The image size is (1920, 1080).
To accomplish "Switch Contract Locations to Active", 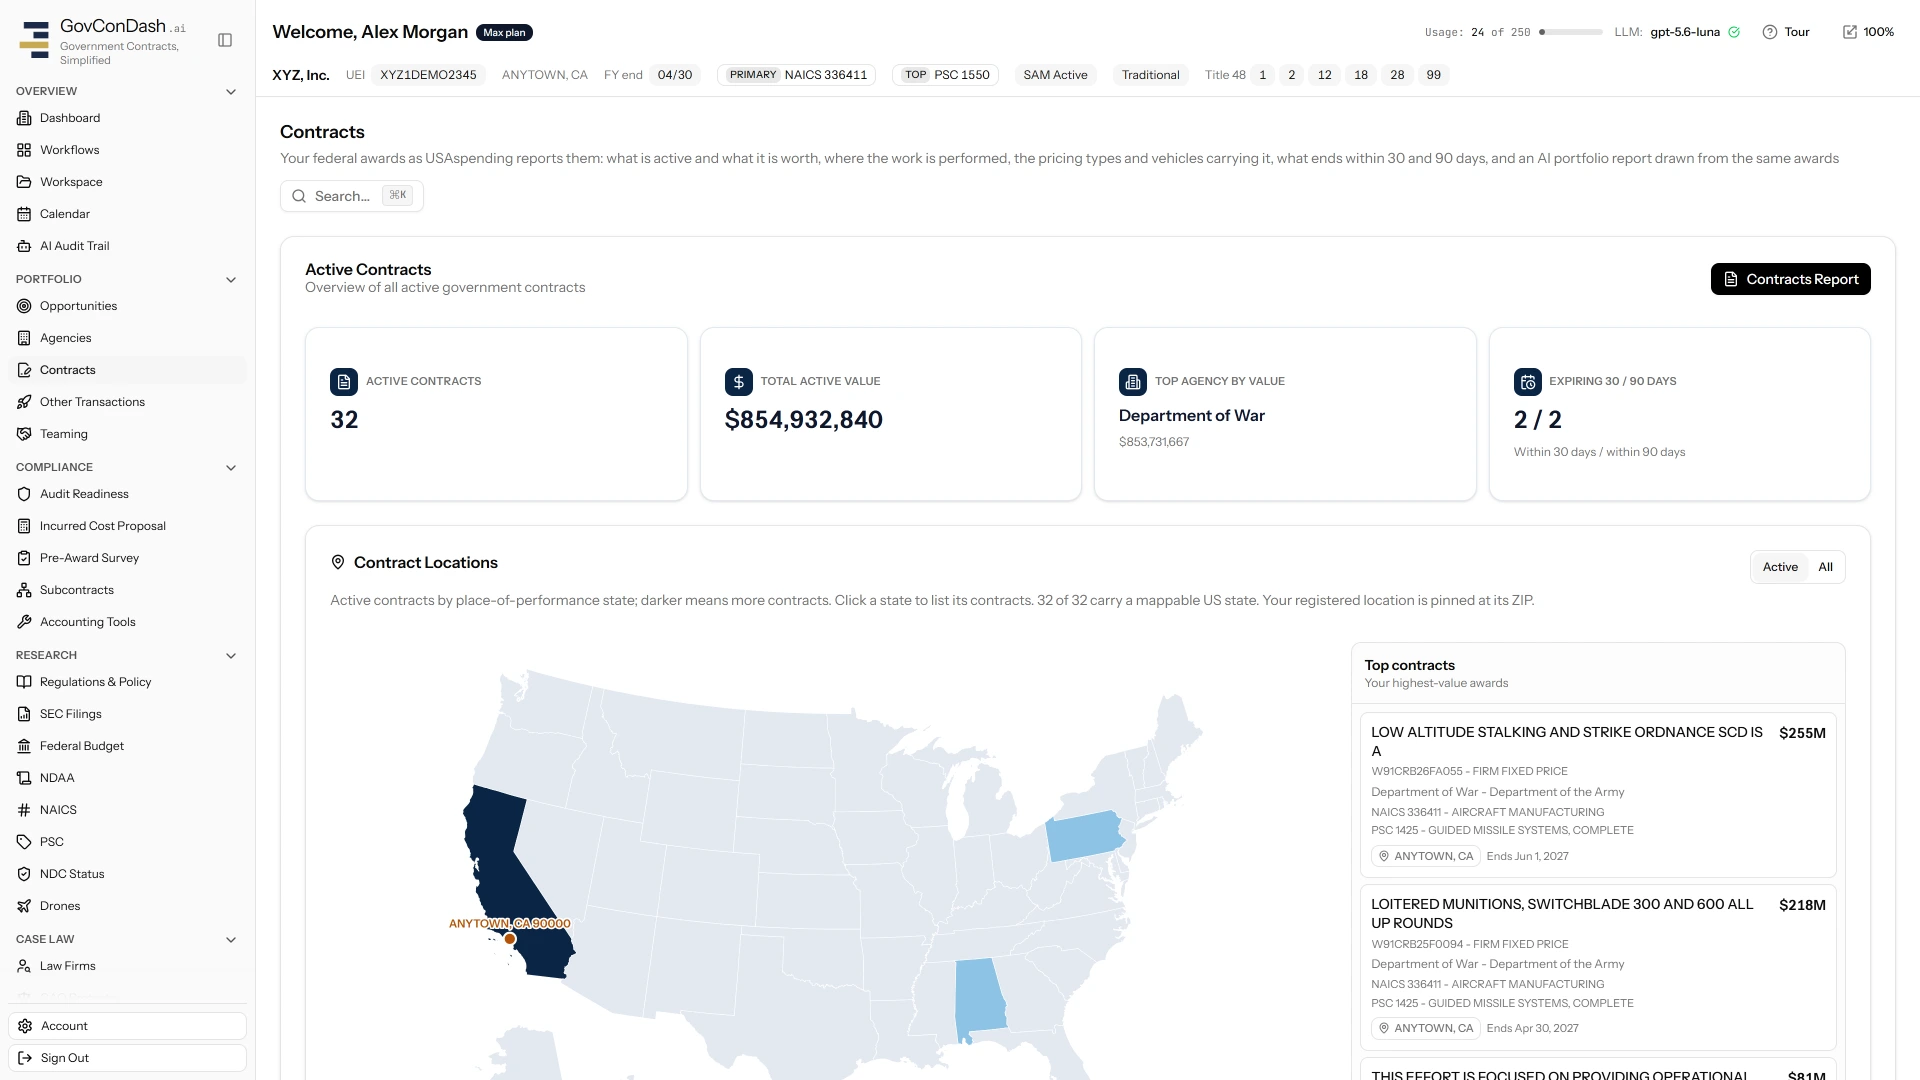I will coord(1780,567).
